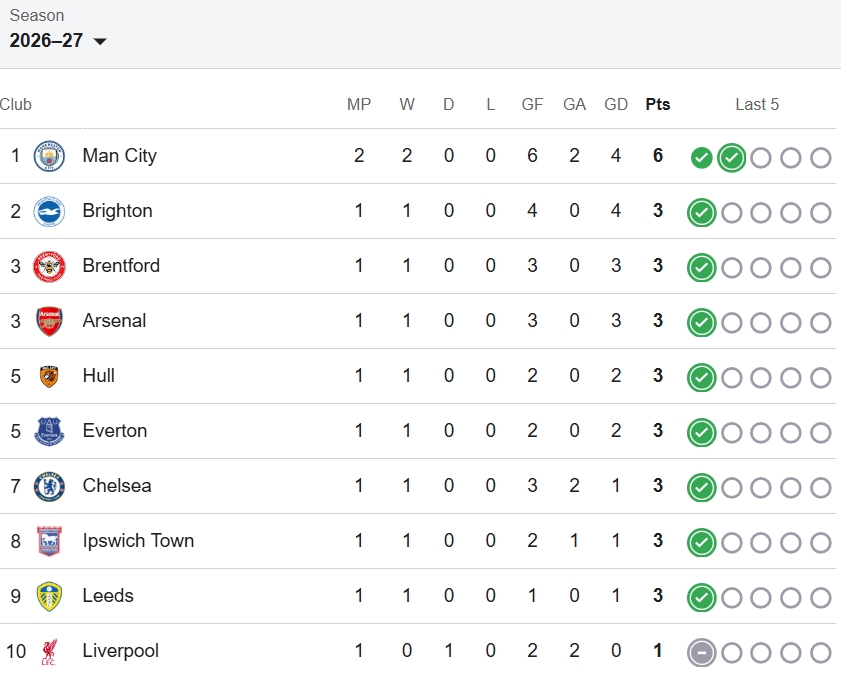Open the Ipswich Town team name
841x677 pixels.
point(138,540)
